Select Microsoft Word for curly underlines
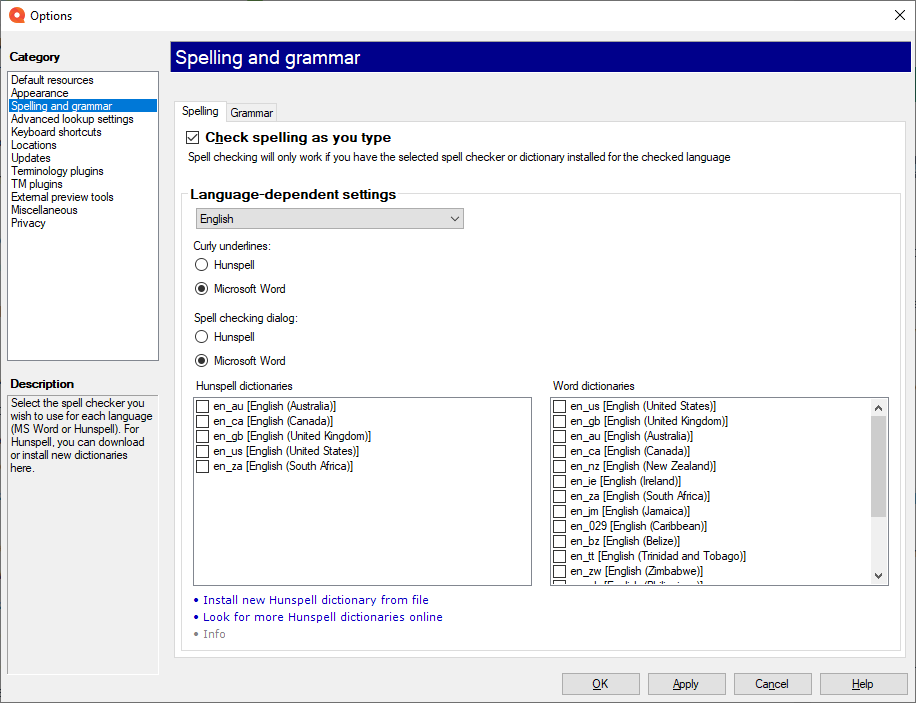 pos(201,288)
